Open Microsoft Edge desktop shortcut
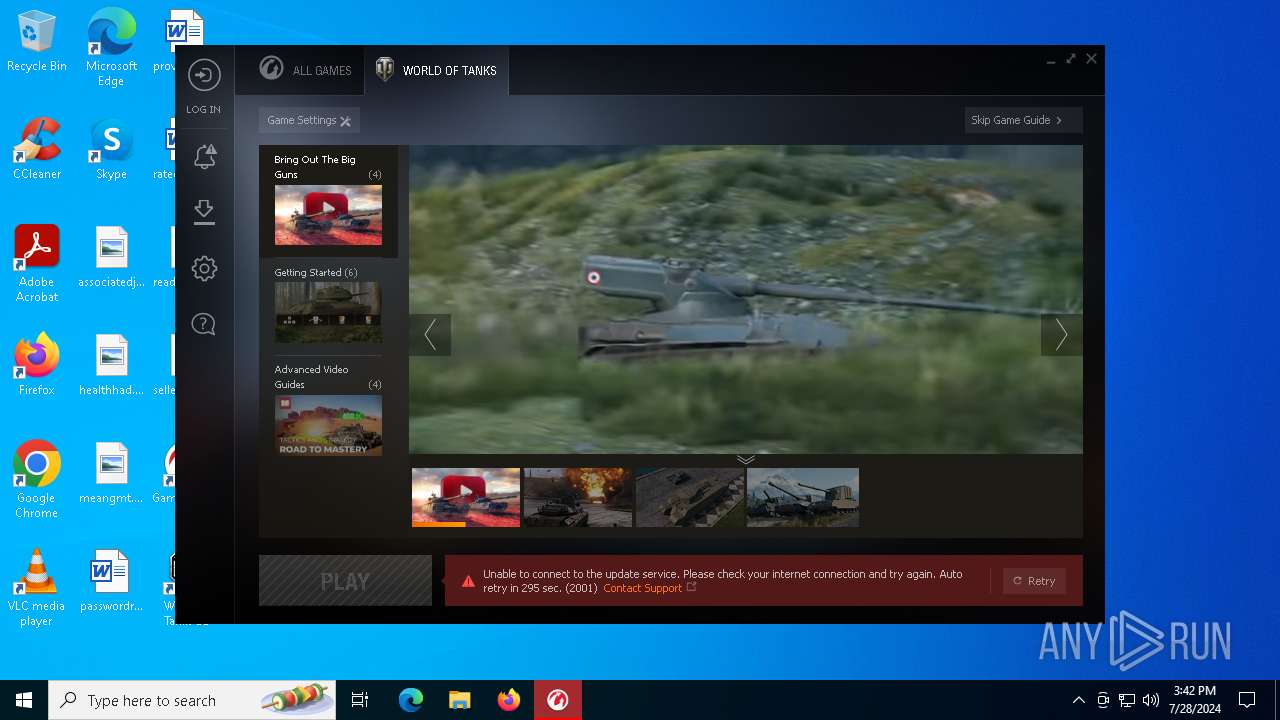1280x720 pixels. point(111,47)
